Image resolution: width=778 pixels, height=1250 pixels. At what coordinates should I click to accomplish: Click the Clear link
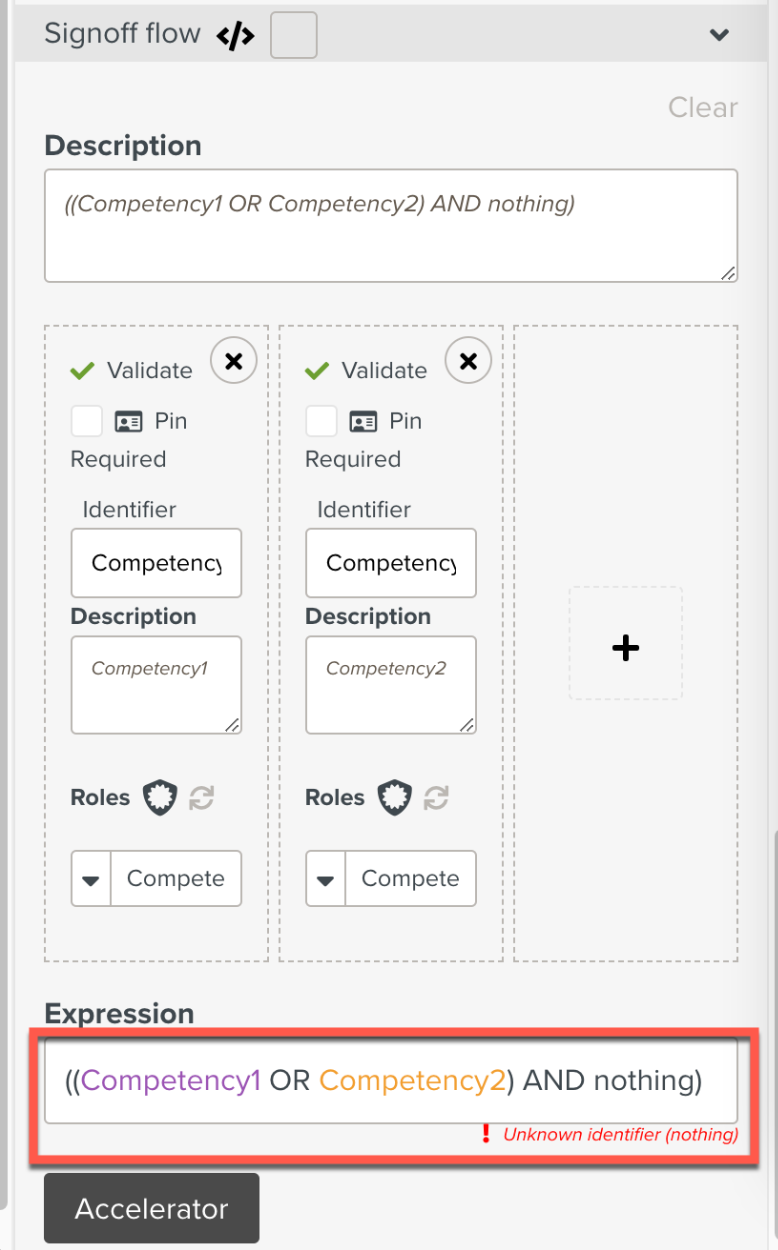703,108
